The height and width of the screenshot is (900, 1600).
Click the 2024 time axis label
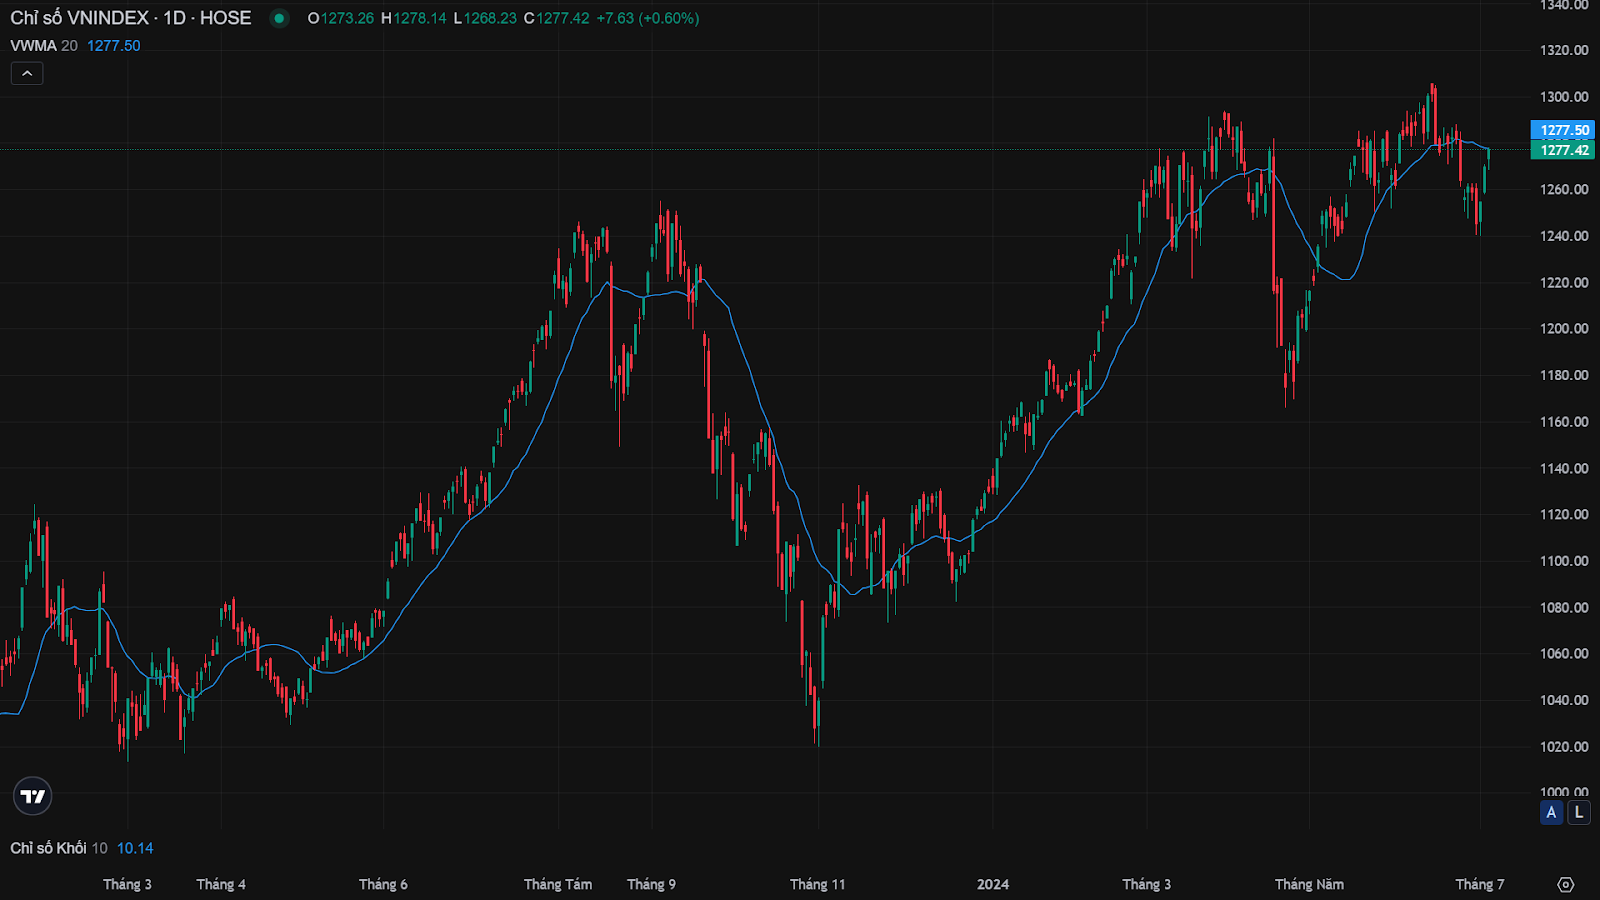(993, 884)
